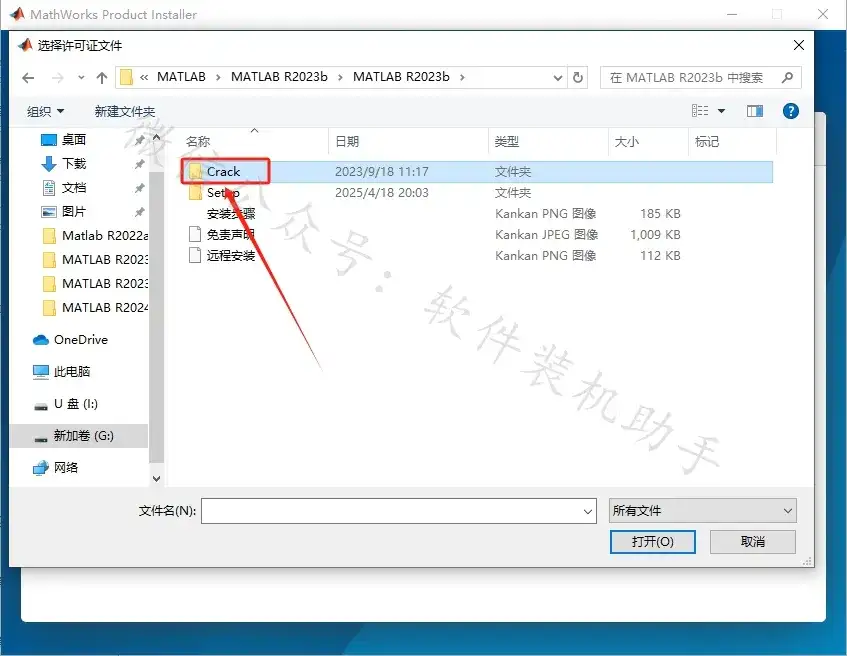
Task: Select 新加卷 (G:) drive
Action: point(78,436)
